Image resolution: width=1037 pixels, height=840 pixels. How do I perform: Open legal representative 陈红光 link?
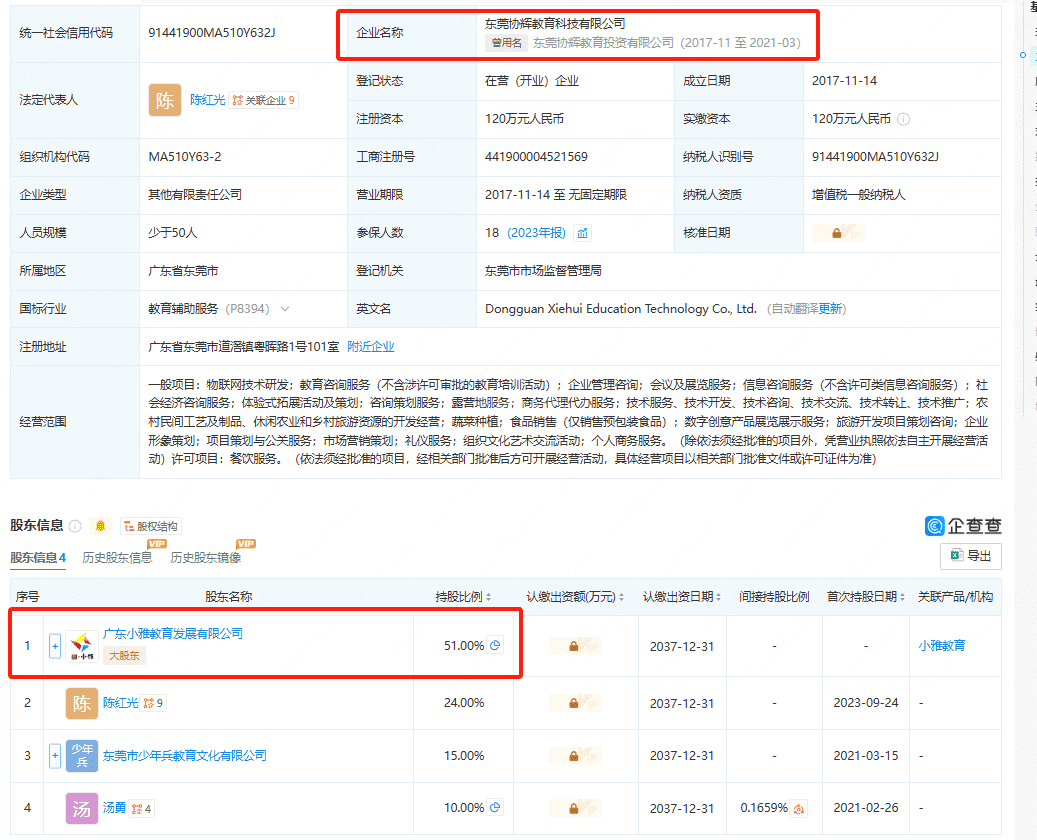click(208, 100)
